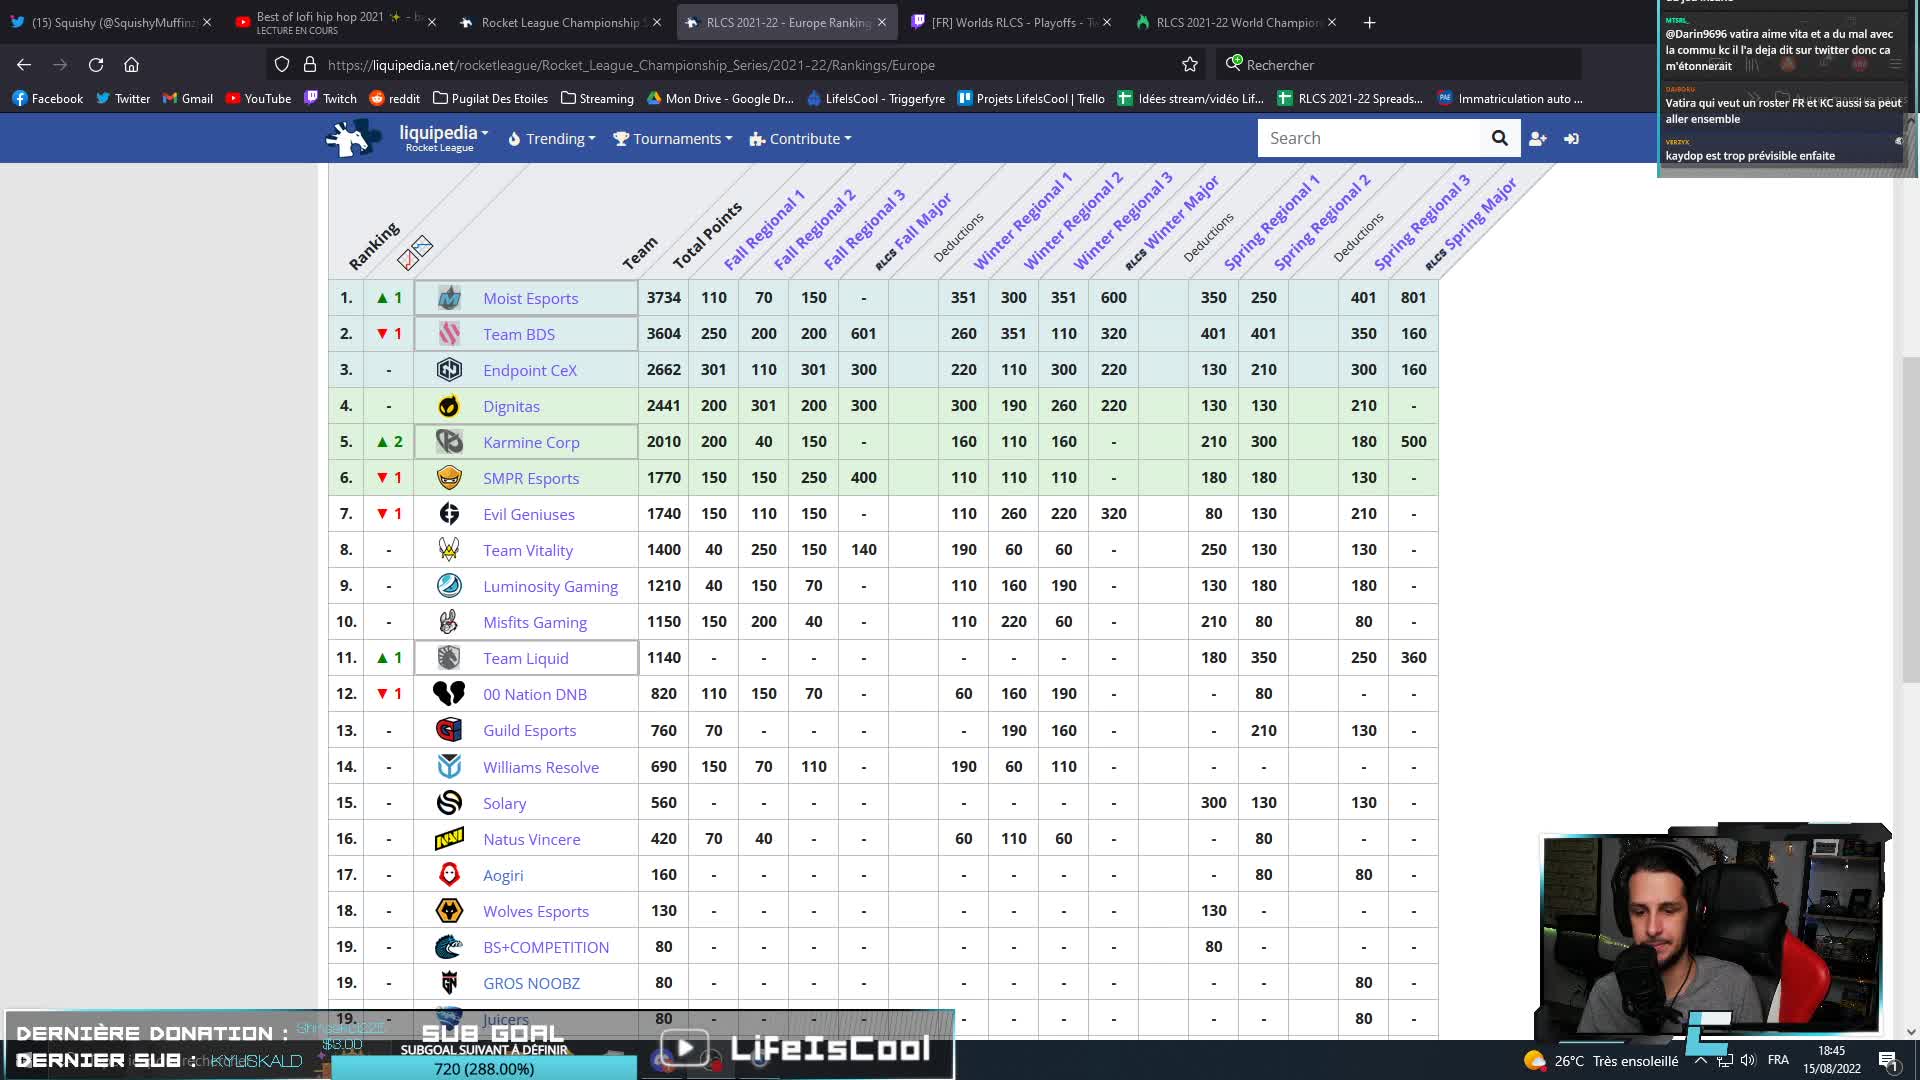The width and height of the screenshot is (1920, 1080).
Task: Open the reddit bookmark
Action: (x=394, y=98)
